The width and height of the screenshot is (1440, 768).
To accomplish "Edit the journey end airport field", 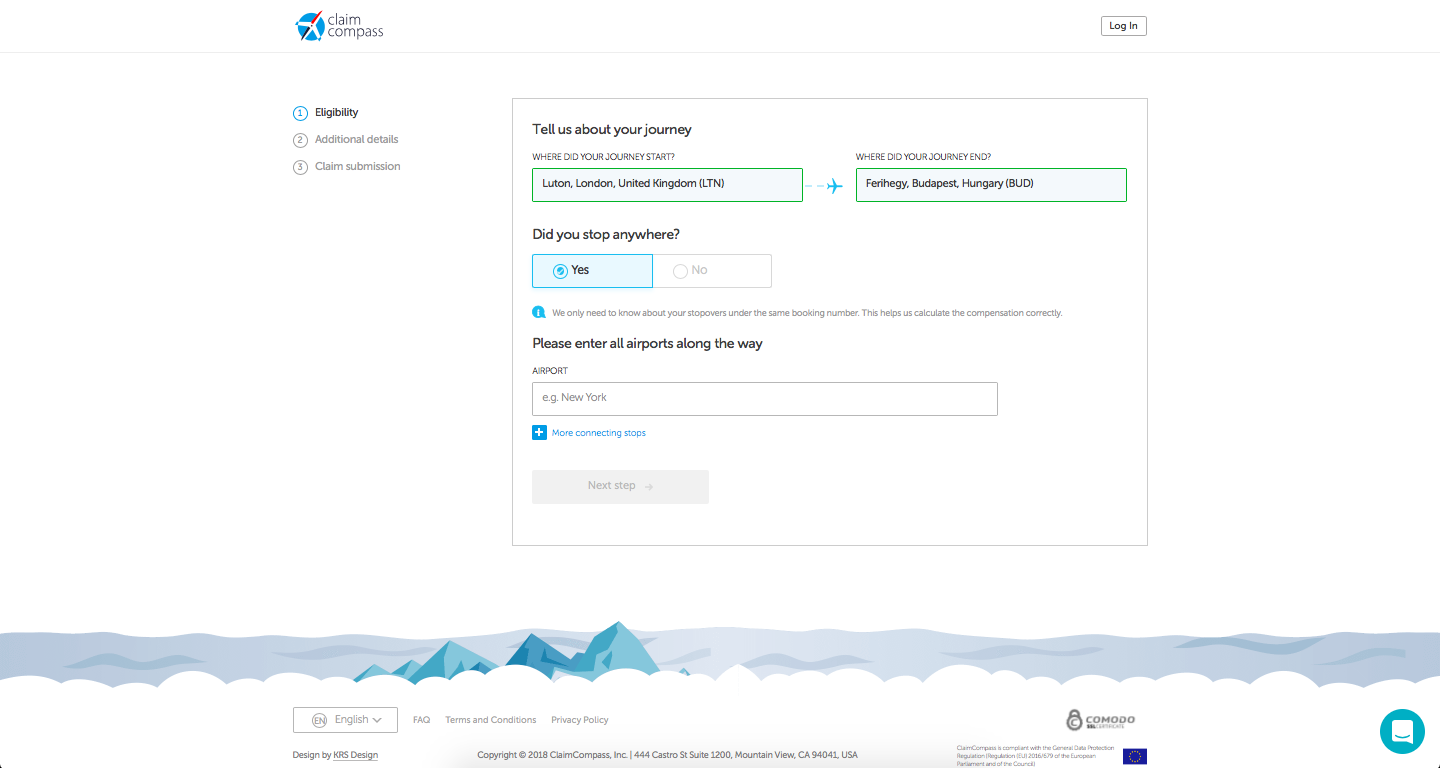I will 990,185.
